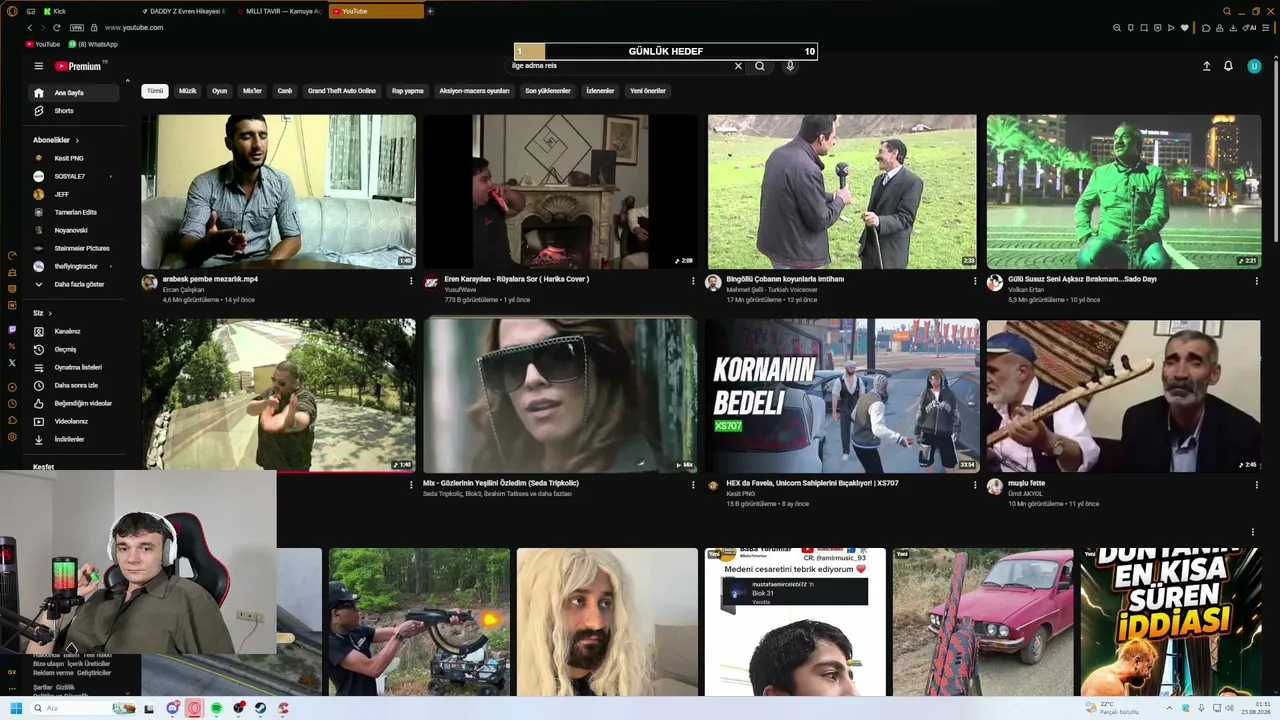Open the Opera browser menu logo
Image resolution: width=1280 pixels, height=720 pixels.
click(12, 11)
